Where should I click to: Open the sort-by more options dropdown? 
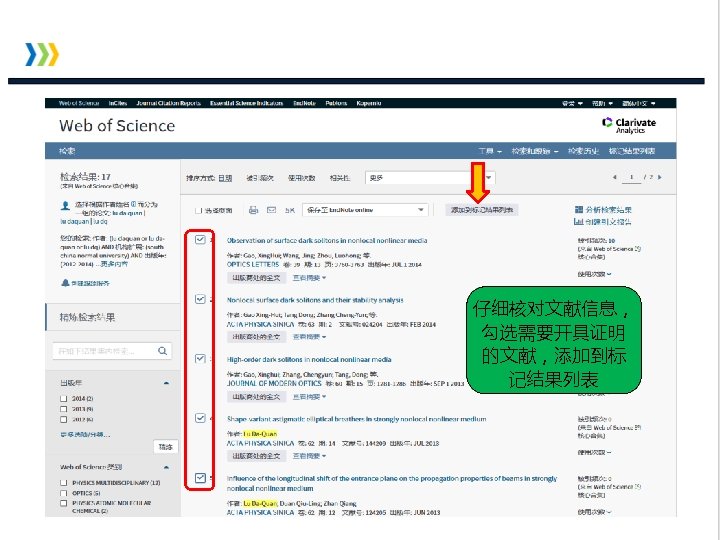point(430,178)
